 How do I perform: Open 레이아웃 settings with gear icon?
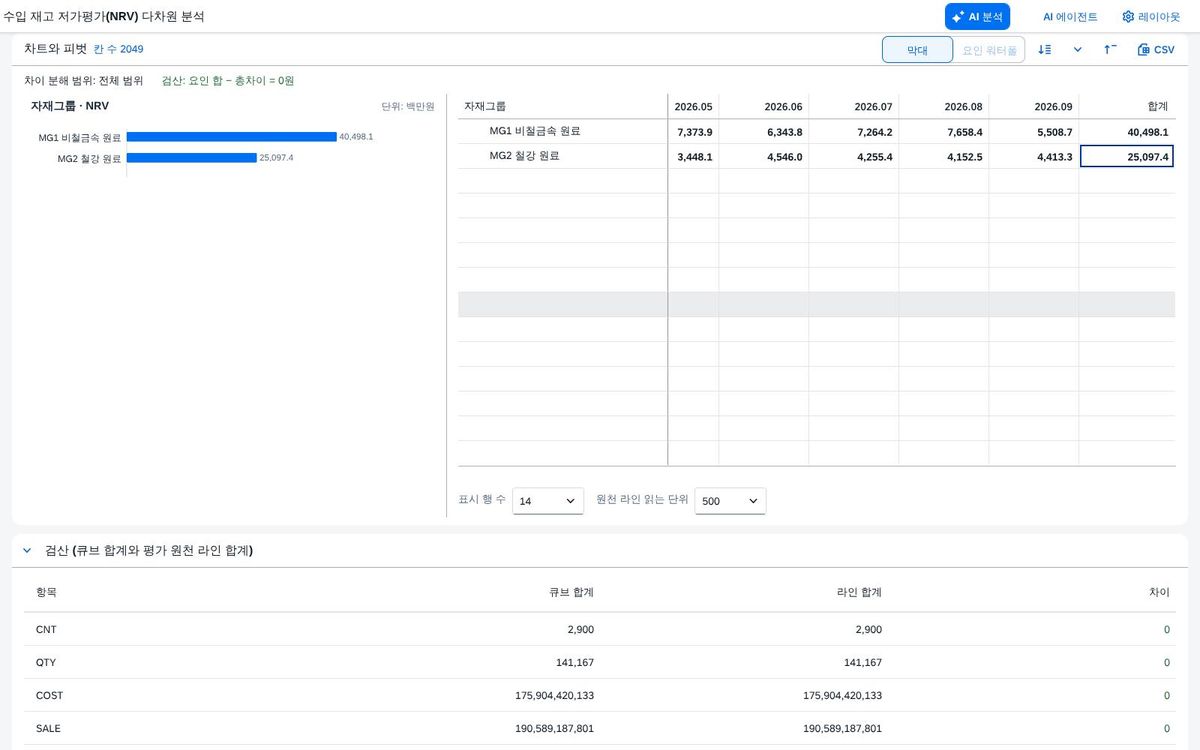pos(1151,17)
